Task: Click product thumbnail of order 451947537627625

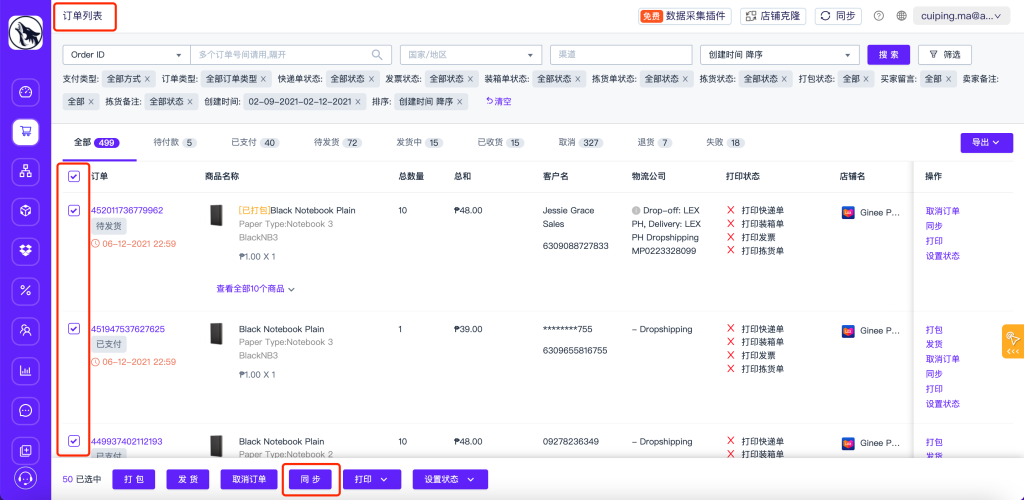Action: [215, 334]
